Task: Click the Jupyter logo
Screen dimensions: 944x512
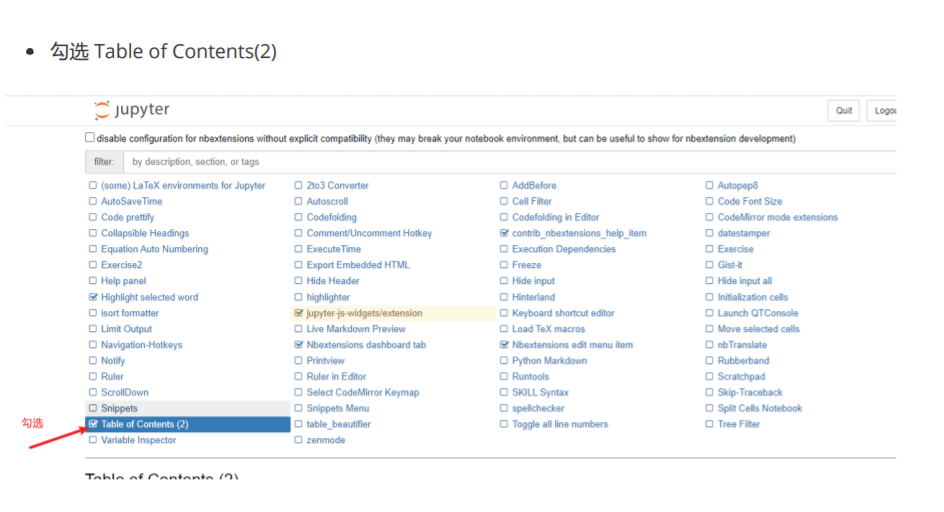Action: pyautogui.click(x=132, y=110)
